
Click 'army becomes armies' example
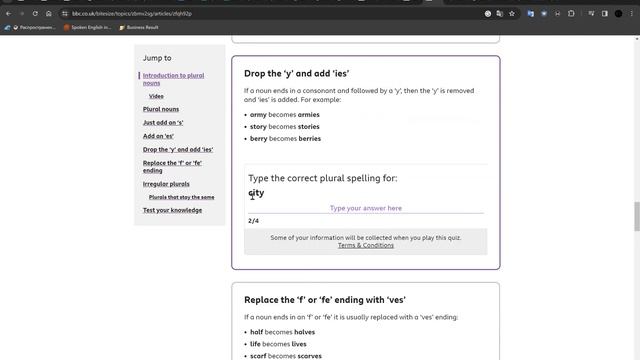[285, 115]
